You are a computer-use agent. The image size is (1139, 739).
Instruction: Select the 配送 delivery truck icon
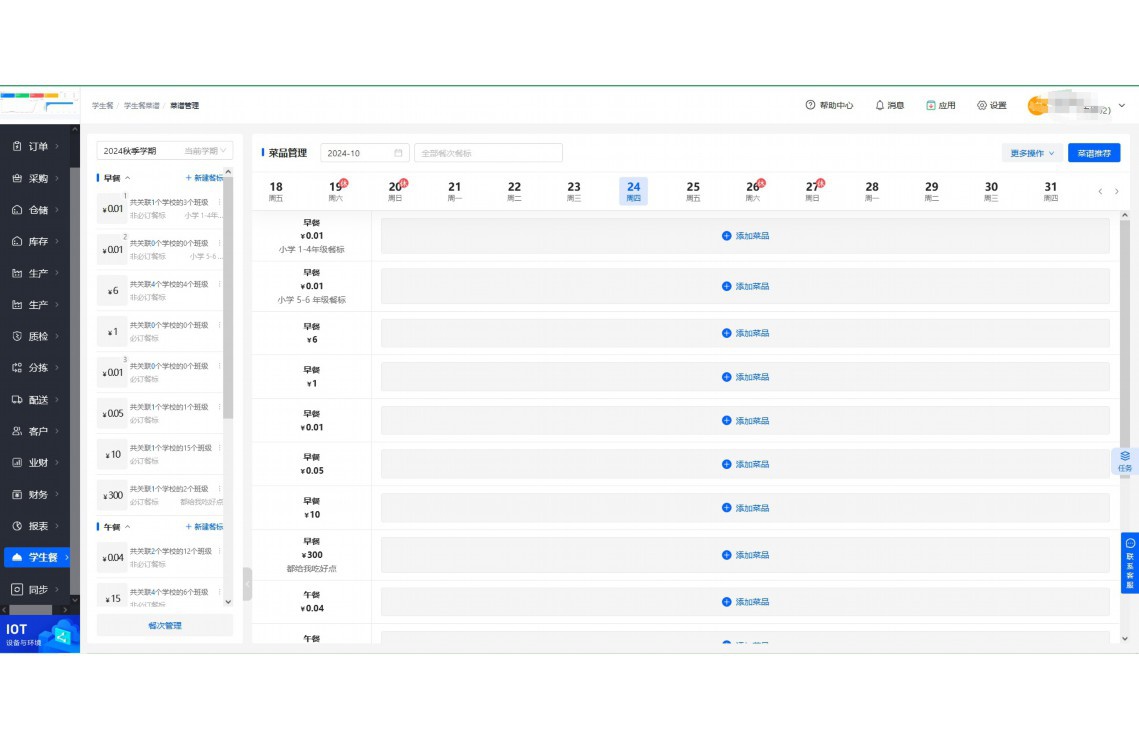click(x=17, y=400)
